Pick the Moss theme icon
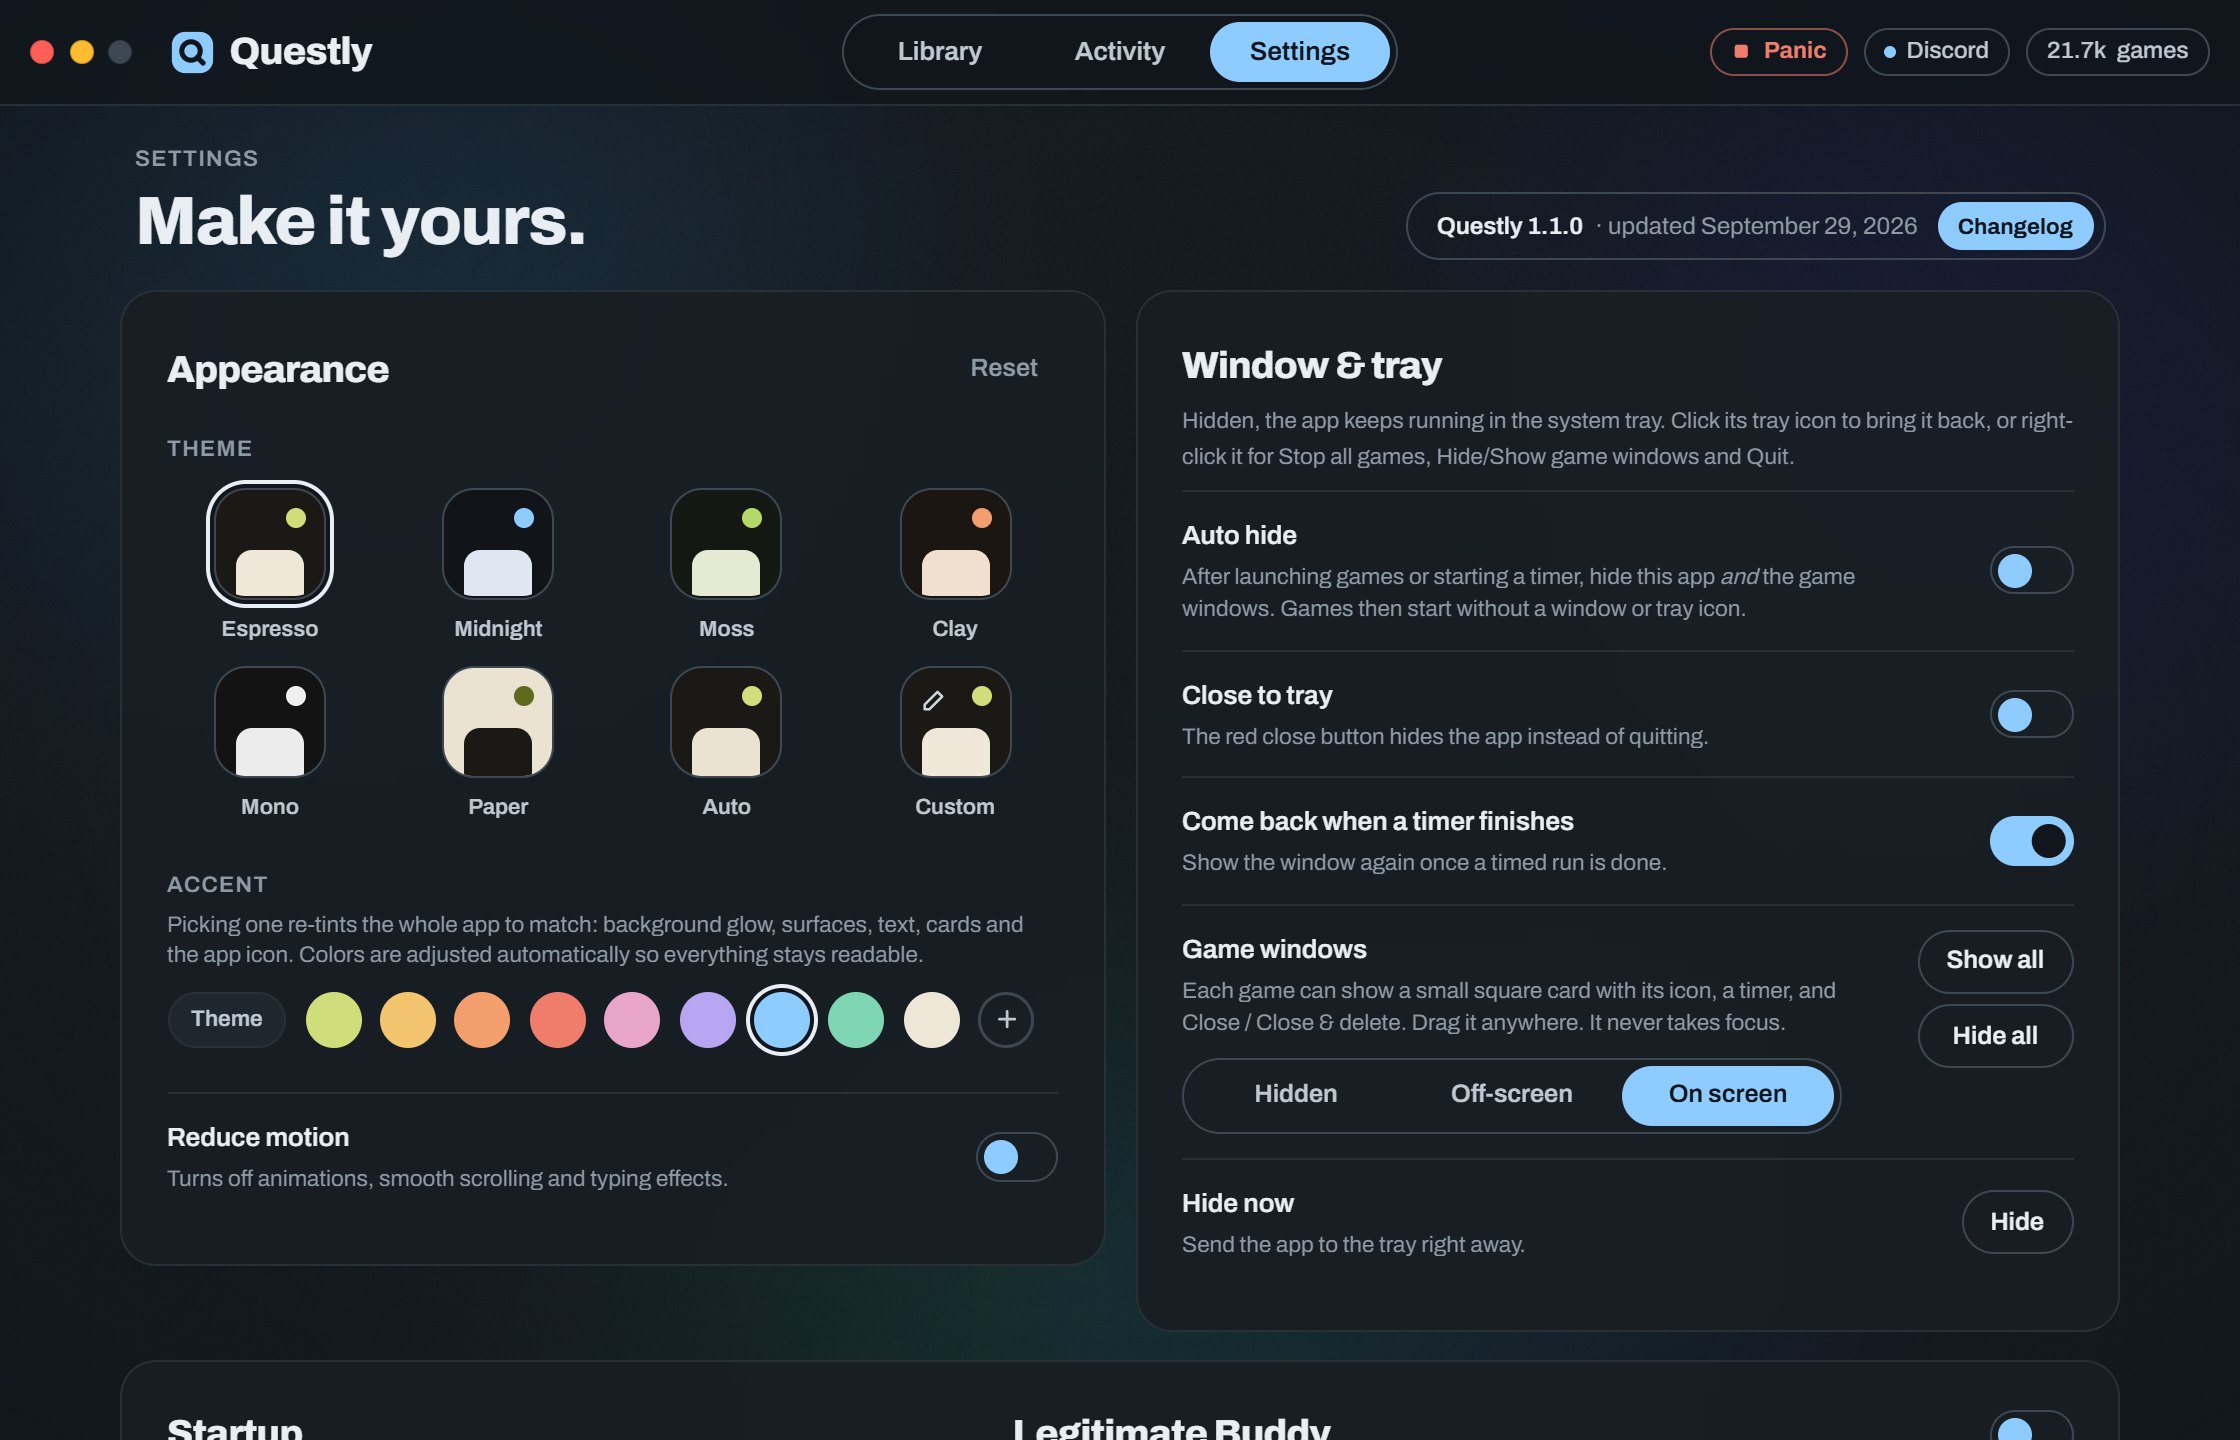Viewport: 2240px width, 1440px height. pyautogui.click(x=726, y=544)
